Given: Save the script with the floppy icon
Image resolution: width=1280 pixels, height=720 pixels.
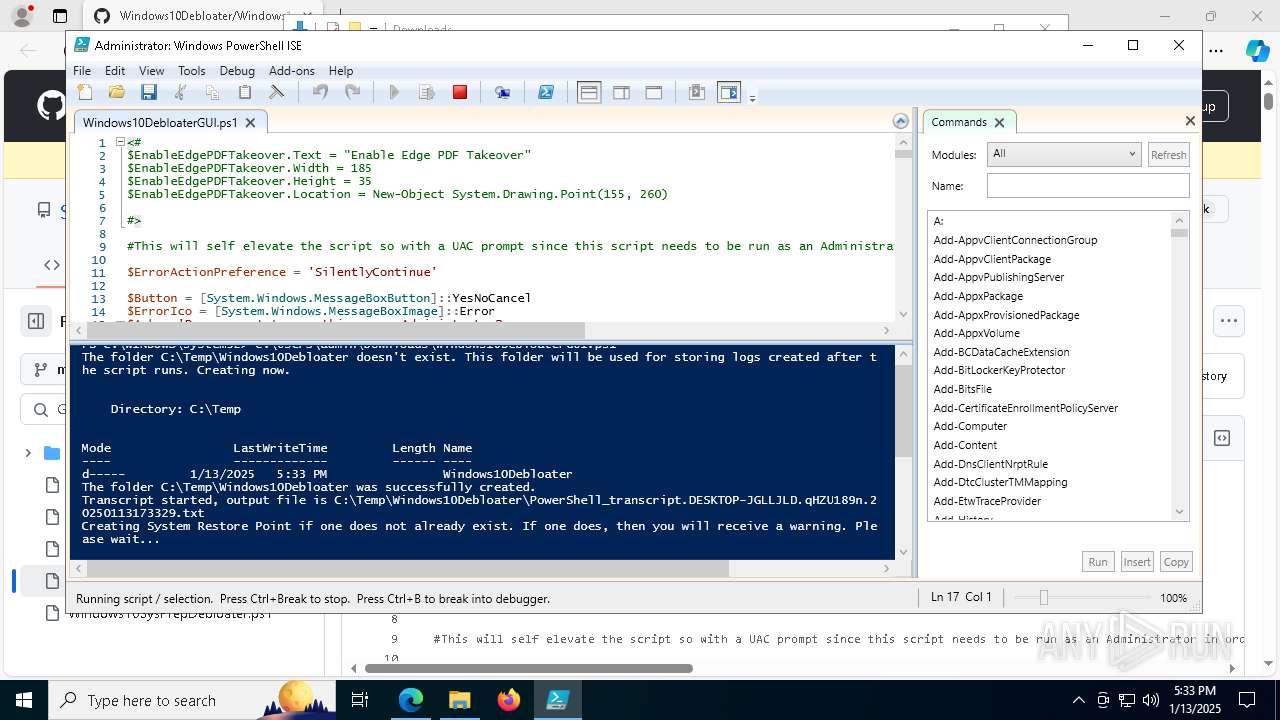Looking at the screenshot, I should pos(149,92).
